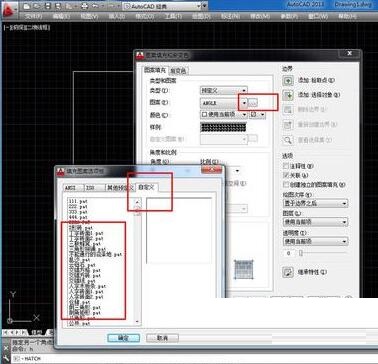The height and width of the screenshot is (364, 378).
Task: Select the 其他预定义 tab in pattern palette
Action: (x=120, y=188)
